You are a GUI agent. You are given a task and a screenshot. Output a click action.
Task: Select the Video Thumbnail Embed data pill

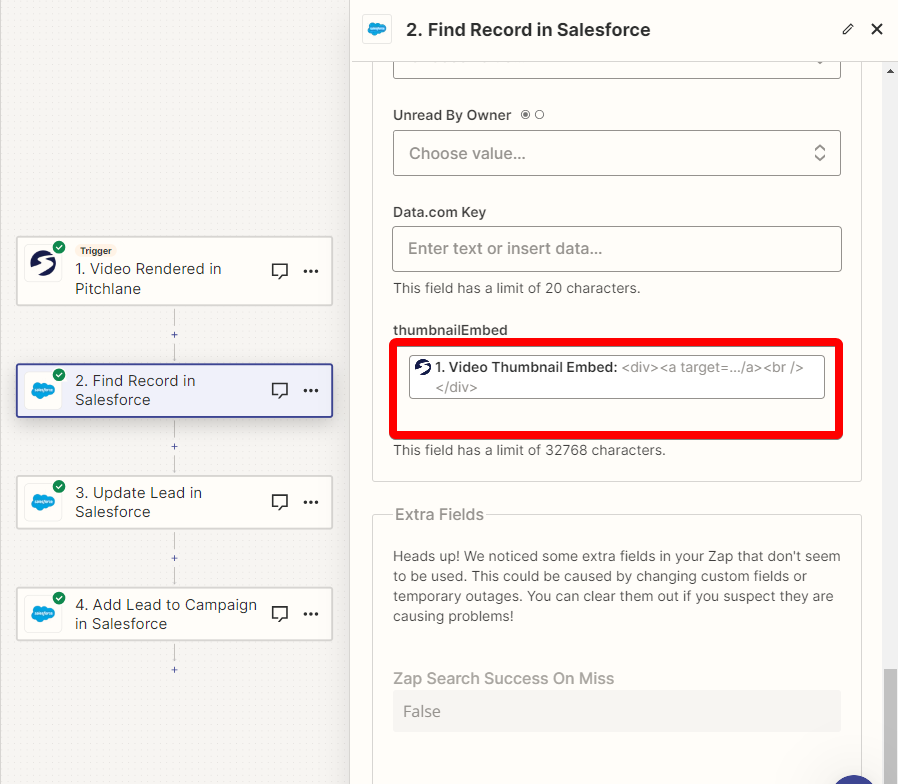617,377
